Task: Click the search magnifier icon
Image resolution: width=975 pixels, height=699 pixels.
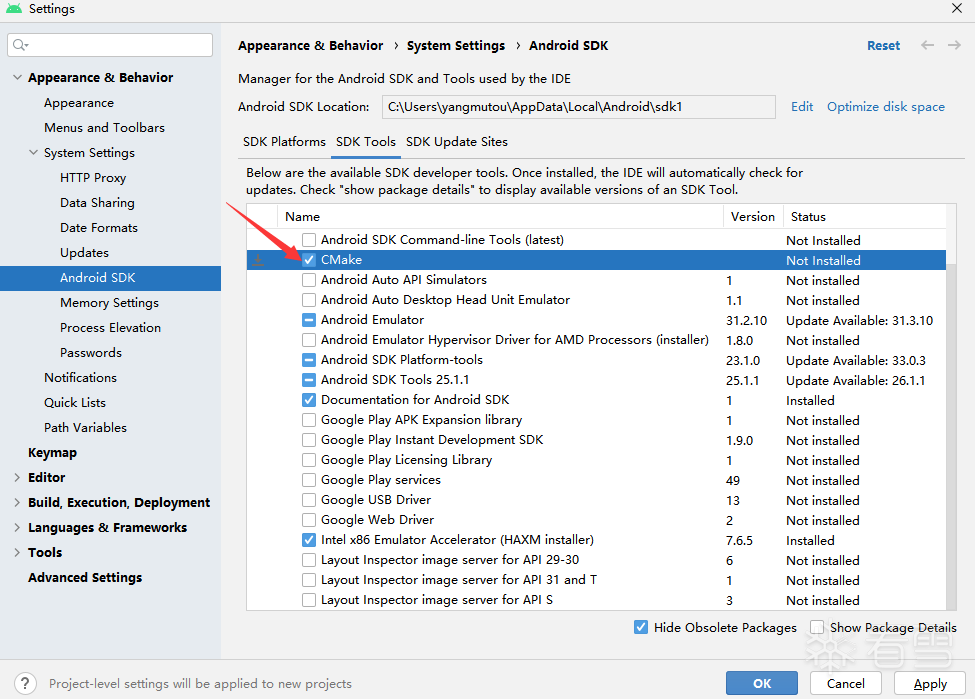Action: 20,45
